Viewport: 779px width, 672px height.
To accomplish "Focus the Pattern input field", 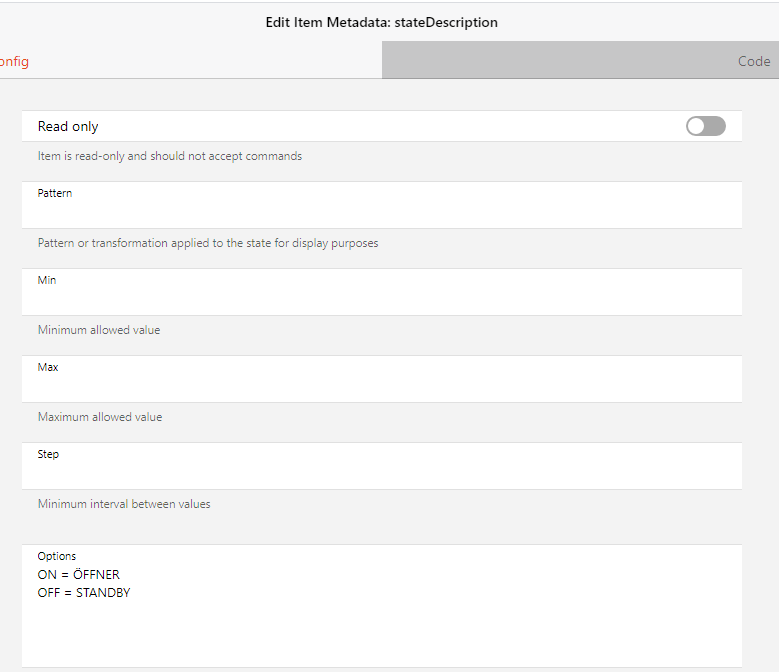I will pyautogui.click(x=380, y=212).
